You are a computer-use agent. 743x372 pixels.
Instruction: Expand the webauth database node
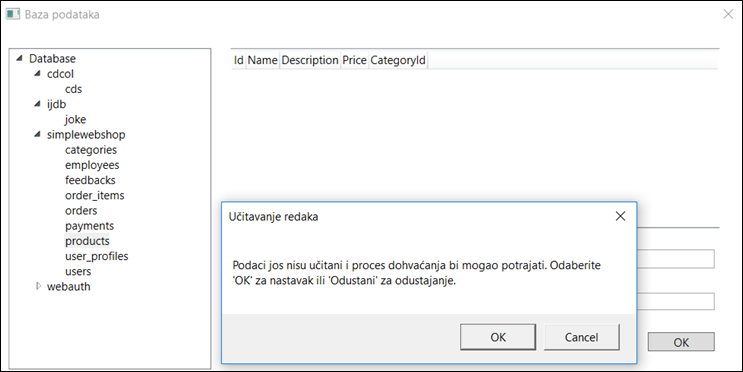pyautogui.click(x=38, y=286)
